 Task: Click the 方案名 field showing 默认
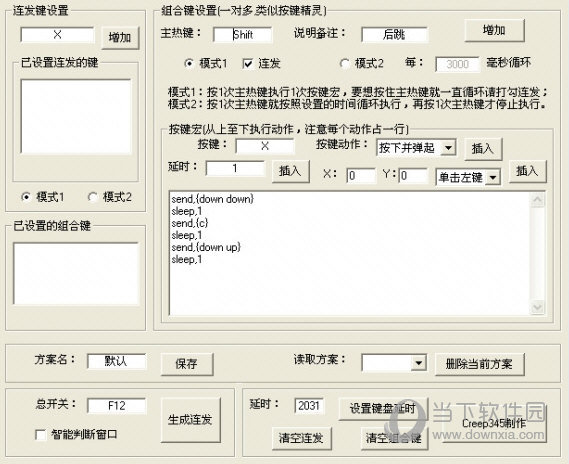coord(116,361)
